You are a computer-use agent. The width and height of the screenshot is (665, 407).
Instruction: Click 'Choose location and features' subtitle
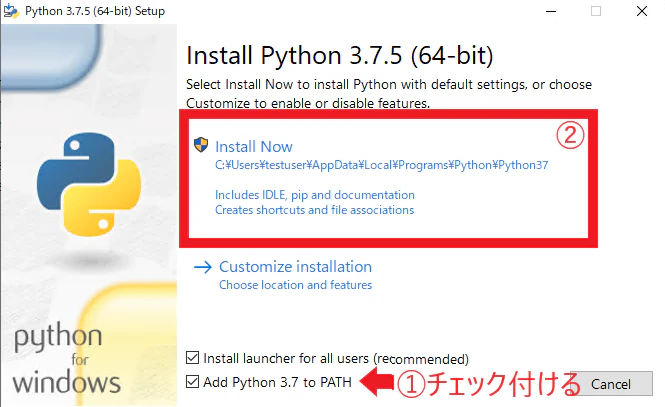[x=295, y=285]
